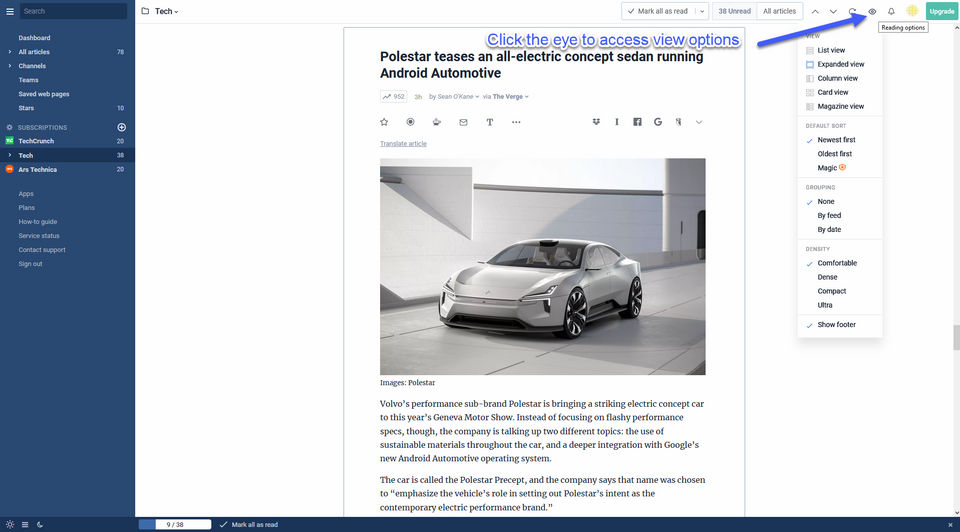The width and height of the screenshot is (960, 532).
Task: Click the 952 popularity trend badge
Action: pyautogui.click(x=394, y=97)
